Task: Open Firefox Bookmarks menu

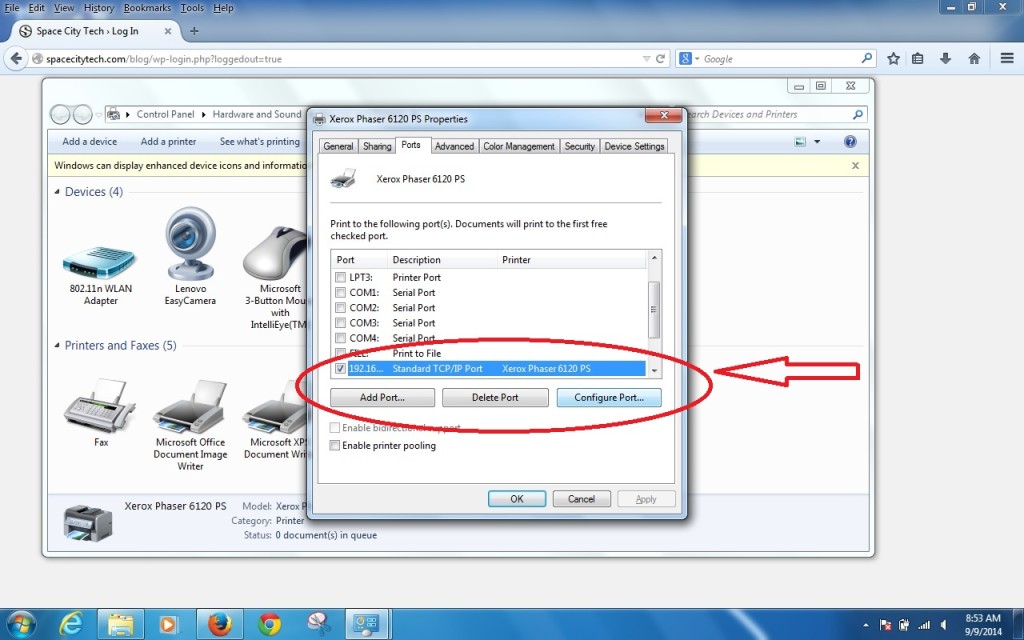Action: pyautogui.click(x=147, y=8)
